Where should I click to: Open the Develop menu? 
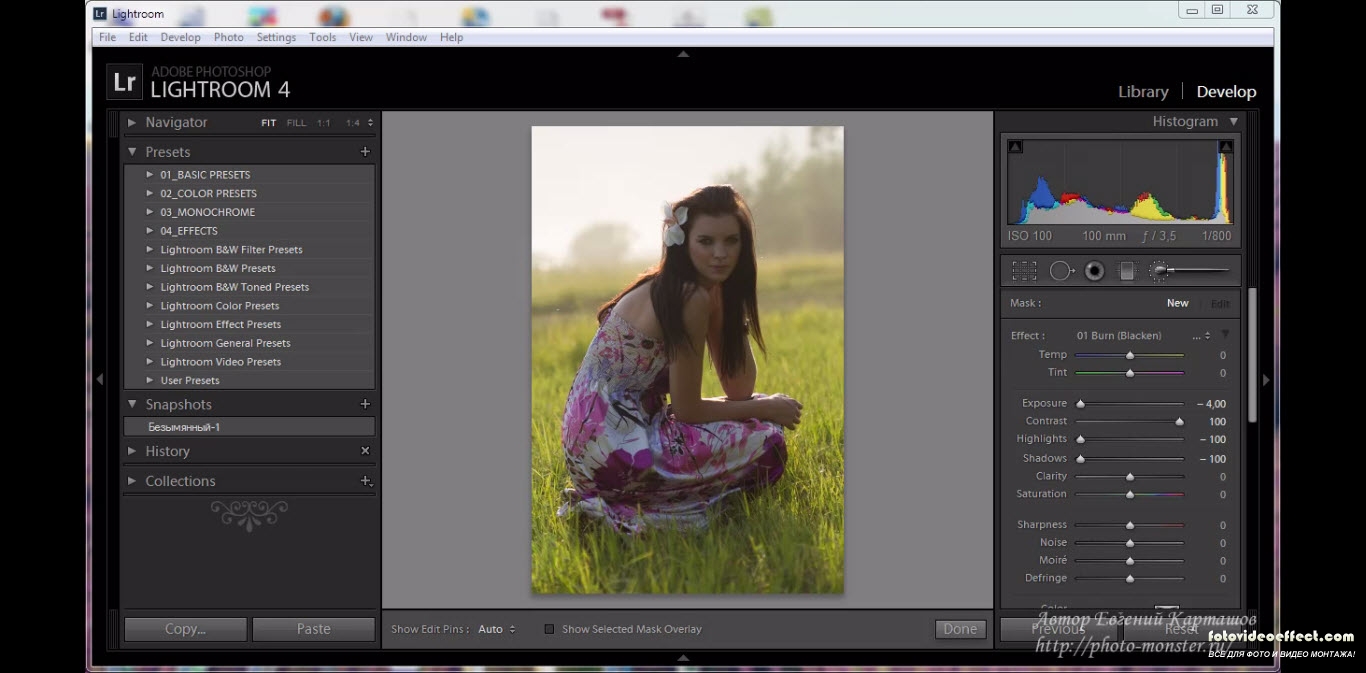click(180, 37)
